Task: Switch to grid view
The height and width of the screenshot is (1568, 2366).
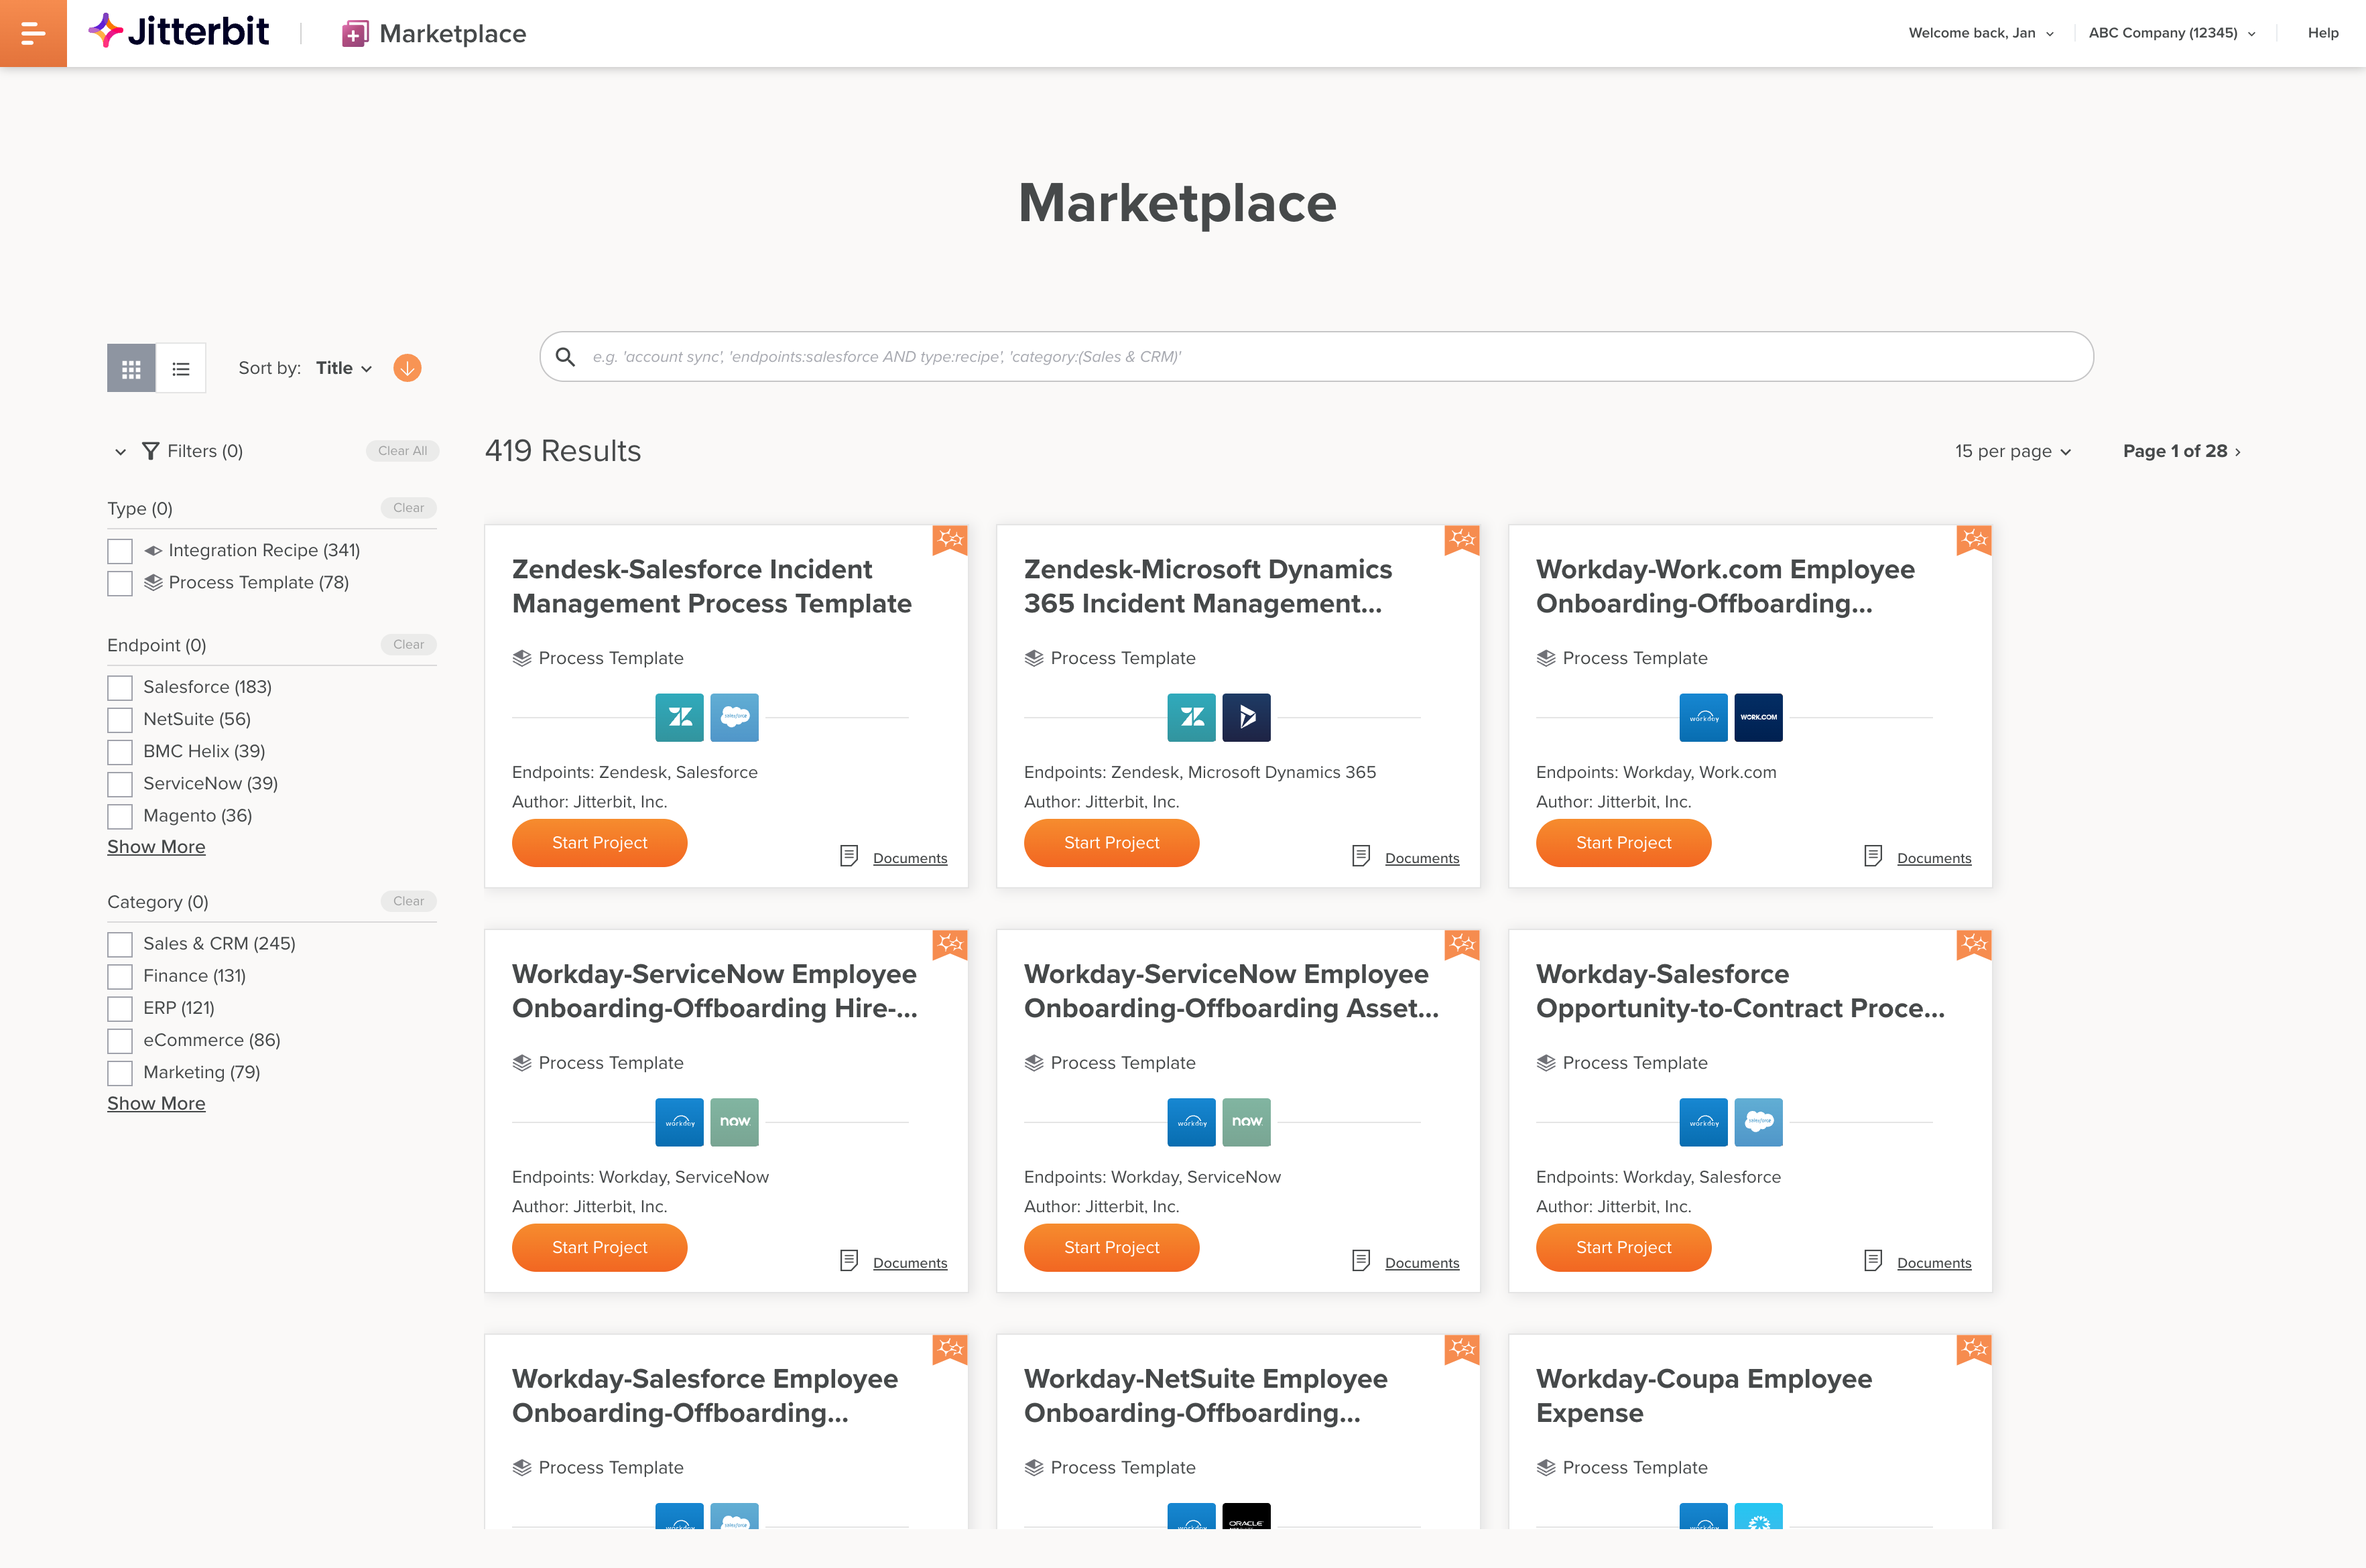Action: click(x=131, y=369)
